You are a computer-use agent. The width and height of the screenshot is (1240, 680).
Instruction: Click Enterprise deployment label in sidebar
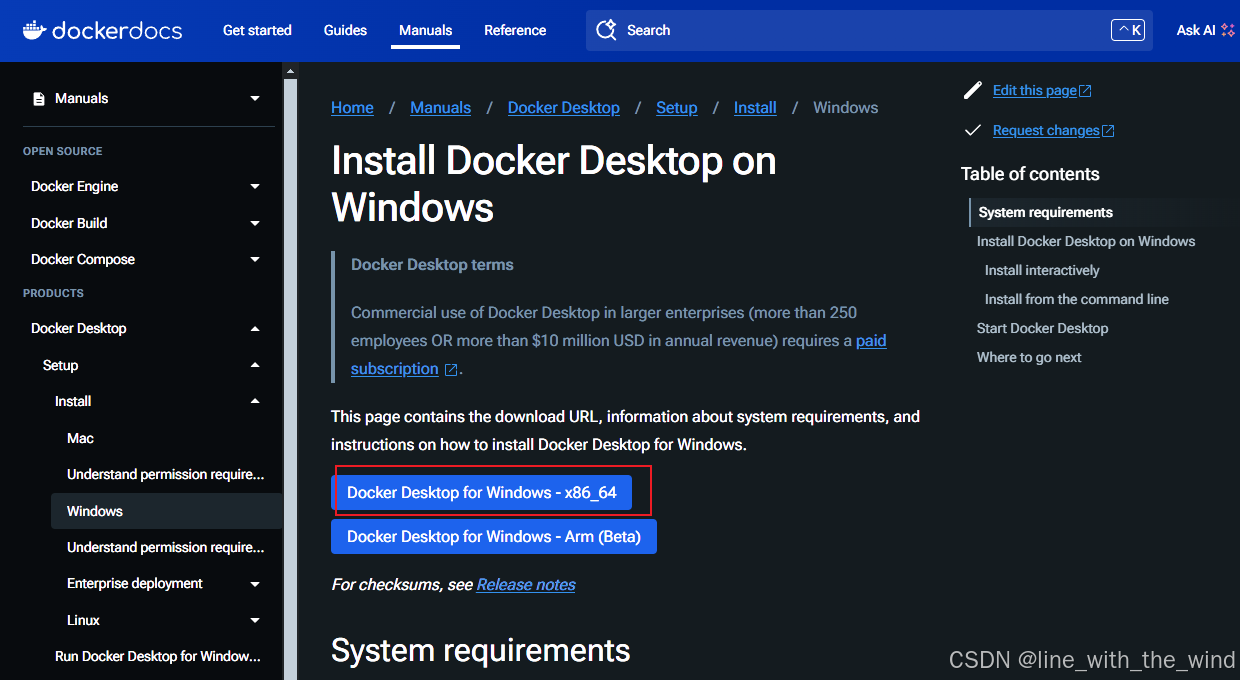pos(135,583)
